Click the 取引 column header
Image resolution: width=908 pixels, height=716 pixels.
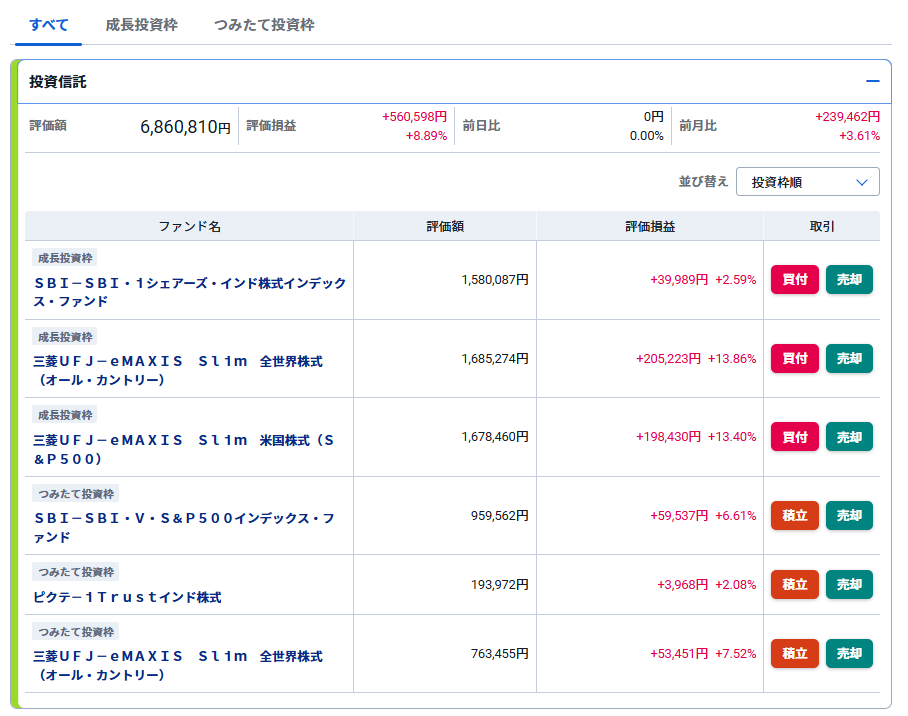click(822, 226)
